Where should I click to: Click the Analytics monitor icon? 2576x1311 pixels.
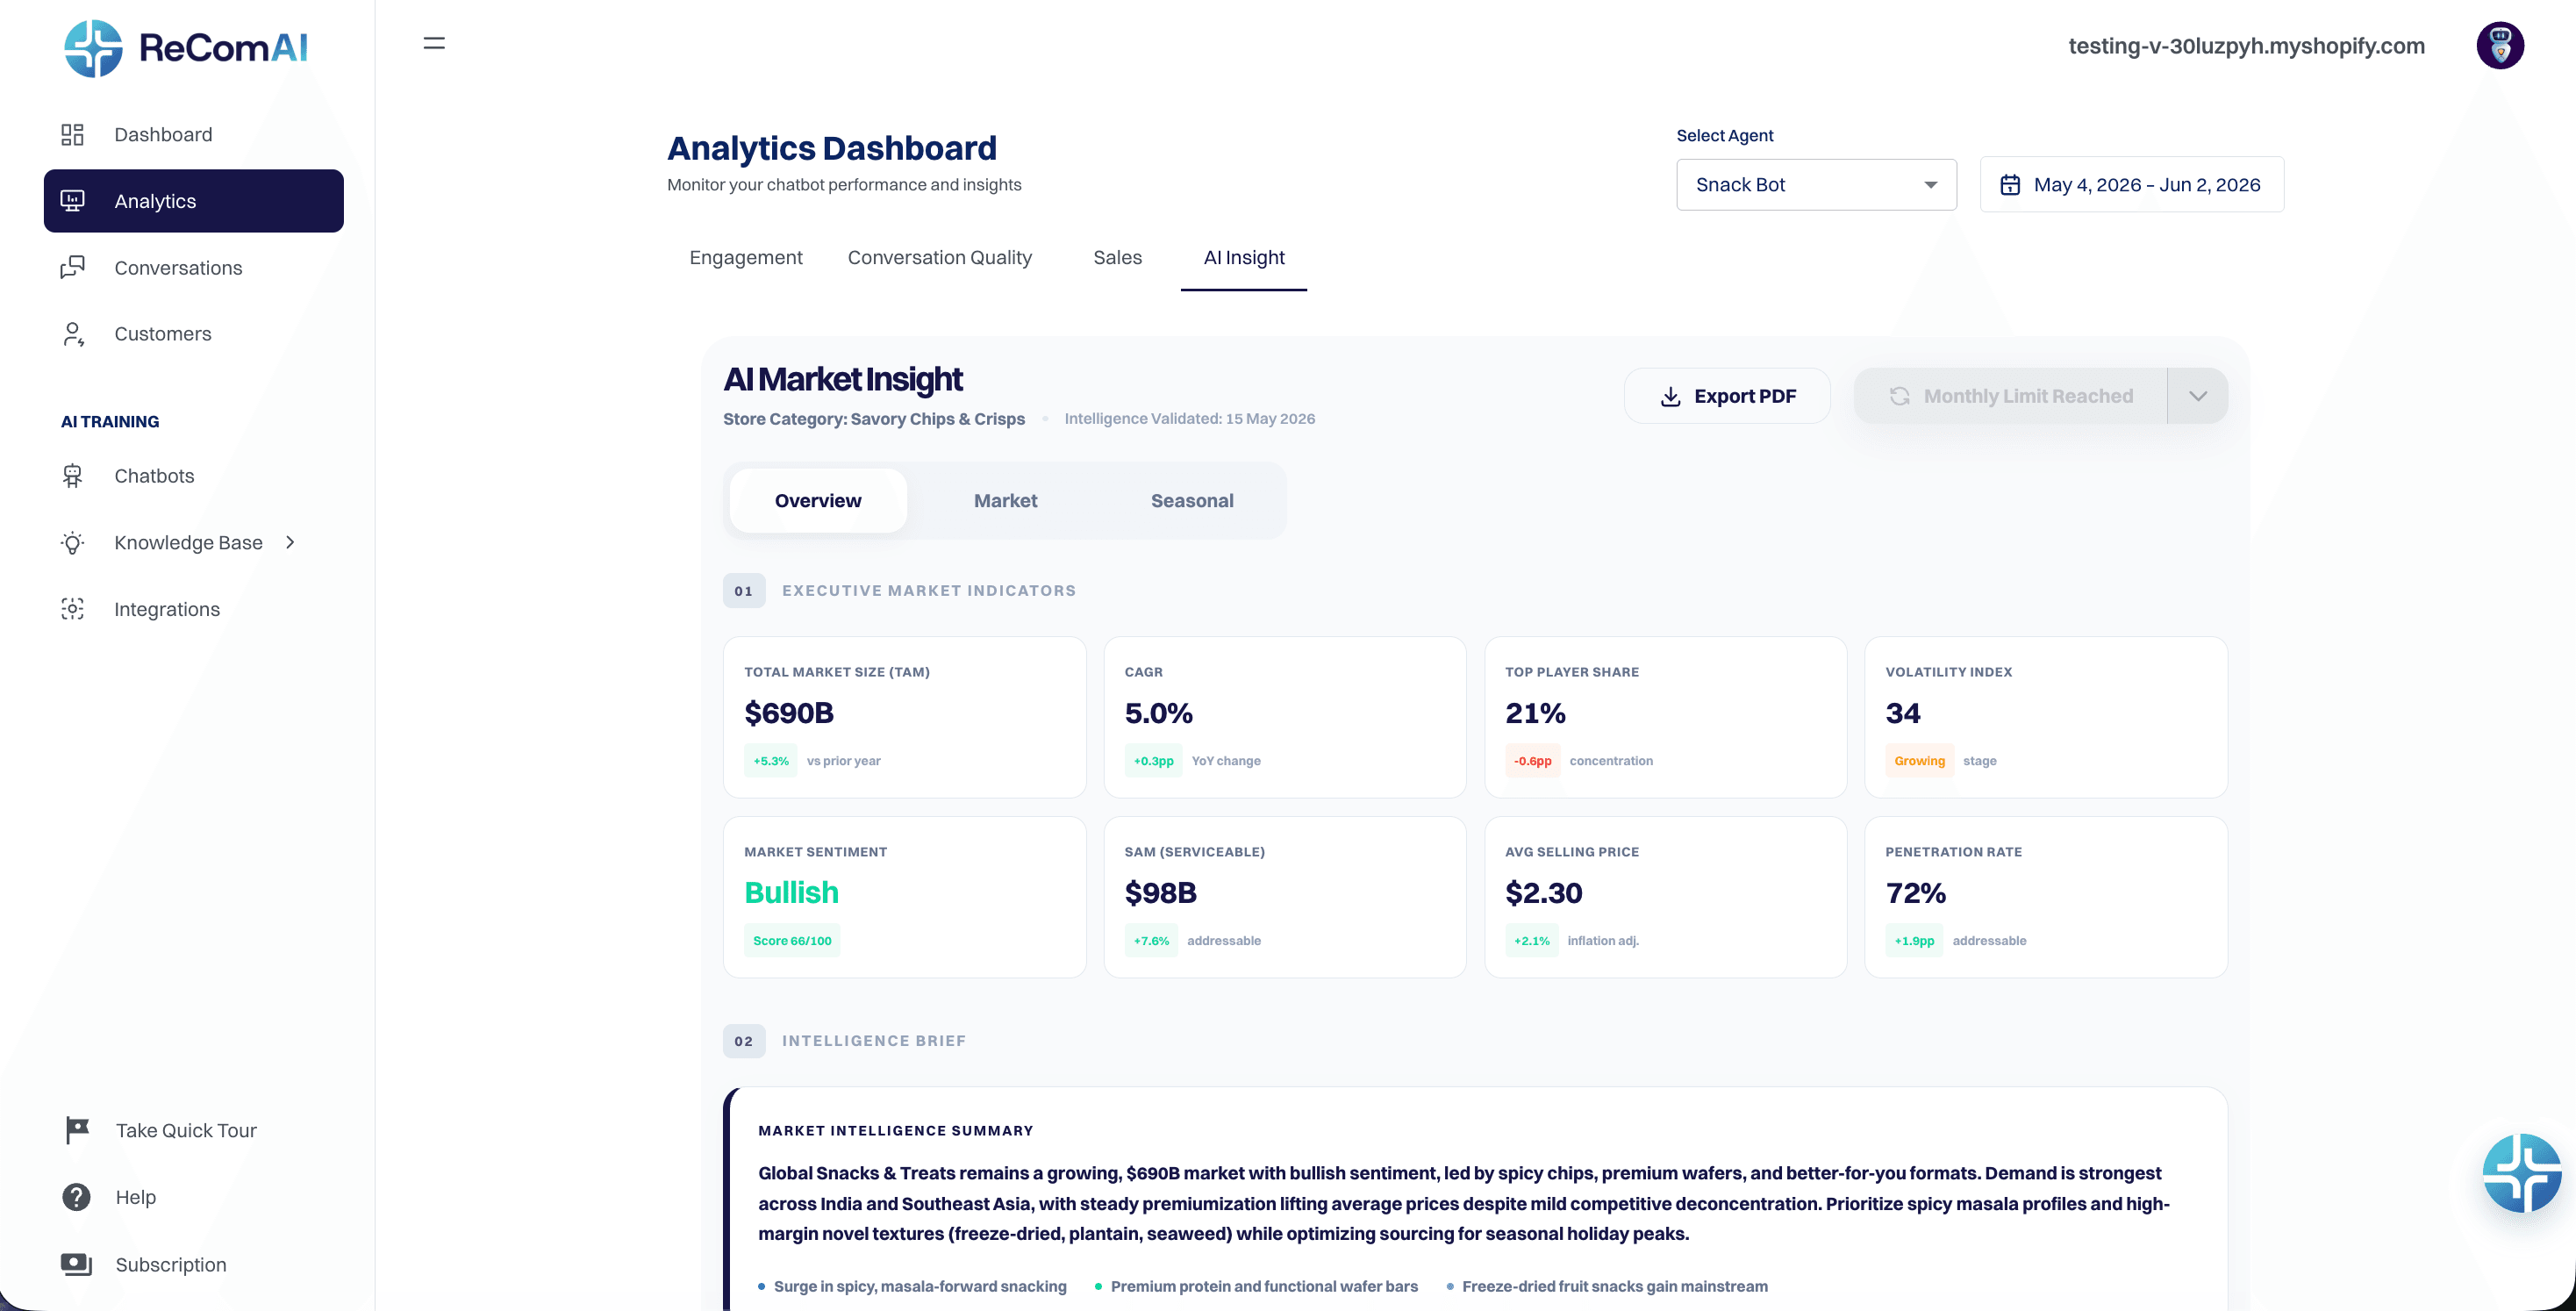[x=72, y=201]
